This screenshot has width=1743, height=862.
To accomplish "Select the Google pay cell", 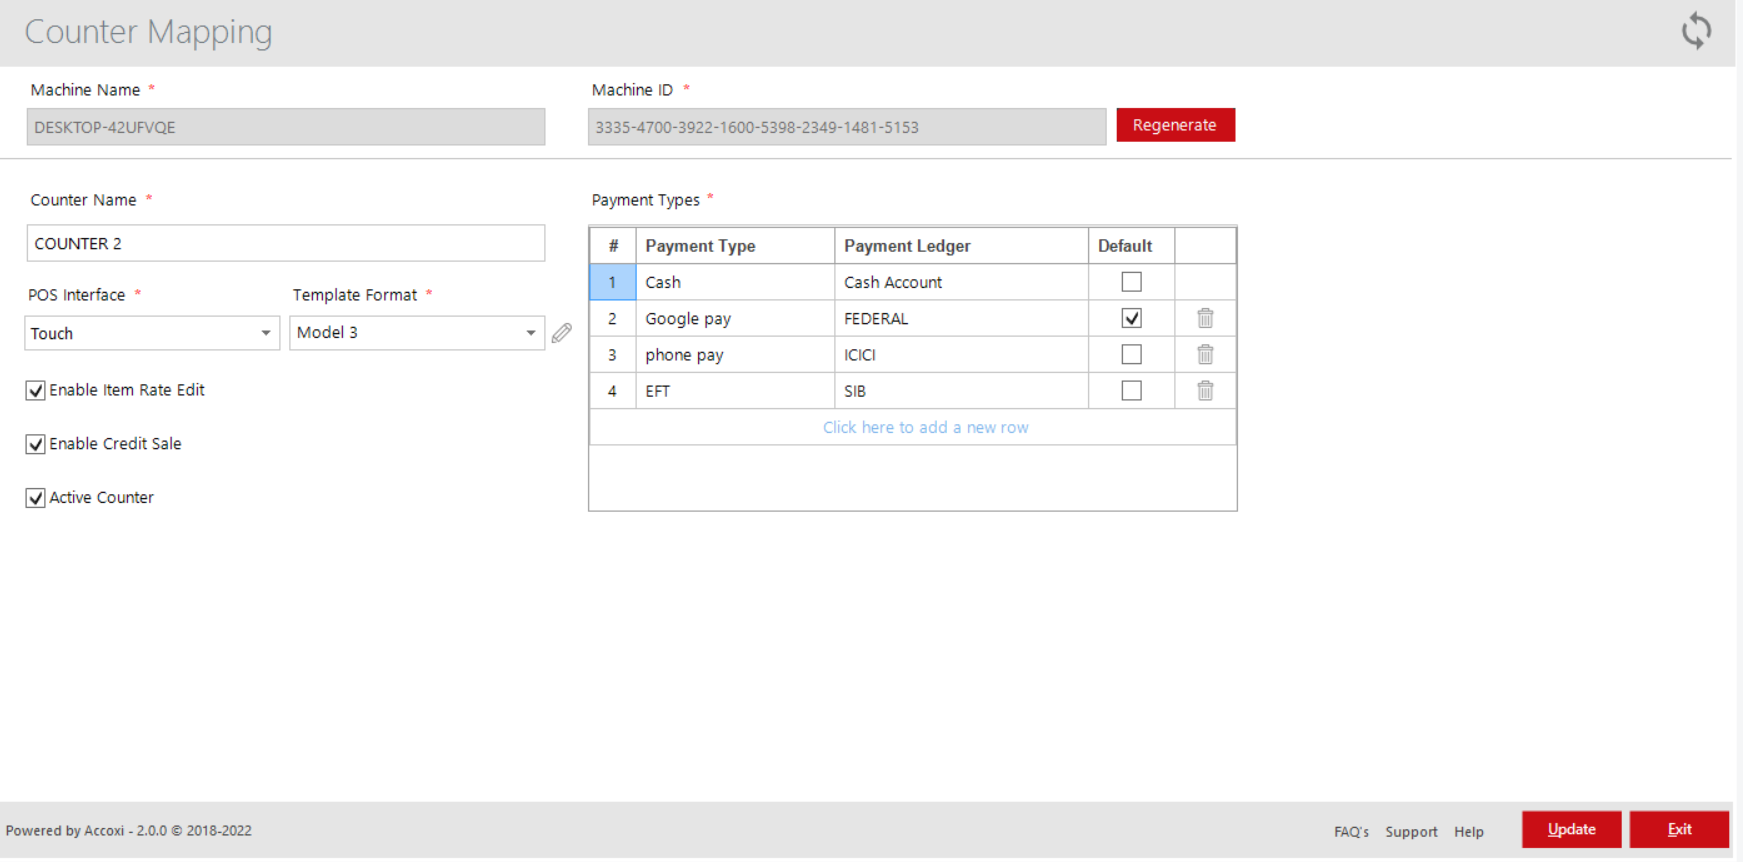I will [x=735, y=318].
